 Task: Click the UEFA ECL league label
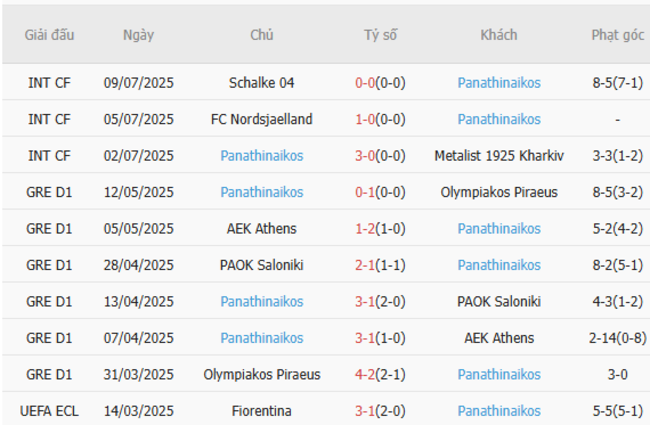pyautogui.click(x=49, y=411)
